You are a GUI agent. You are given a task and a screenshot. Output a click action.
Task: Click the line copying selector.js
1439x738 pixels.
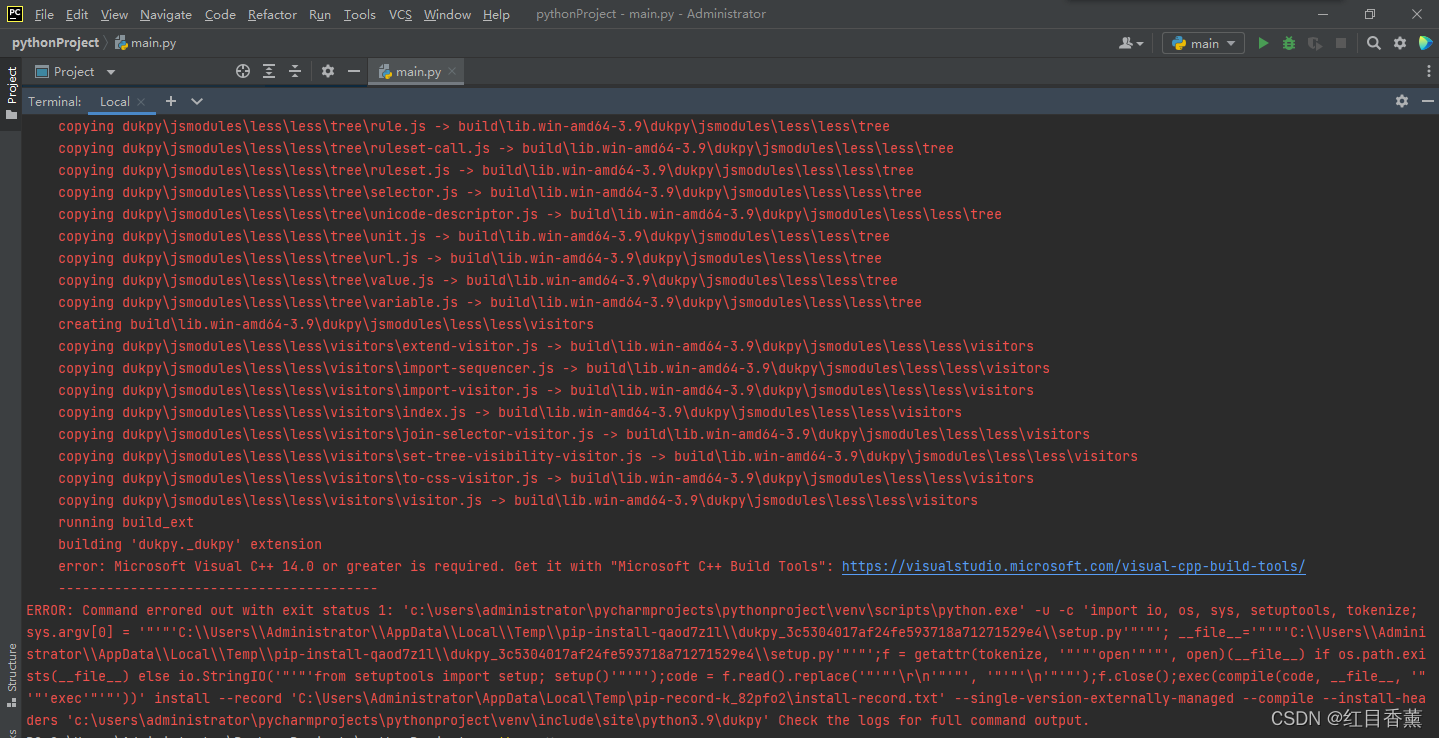tap(490, 192)
